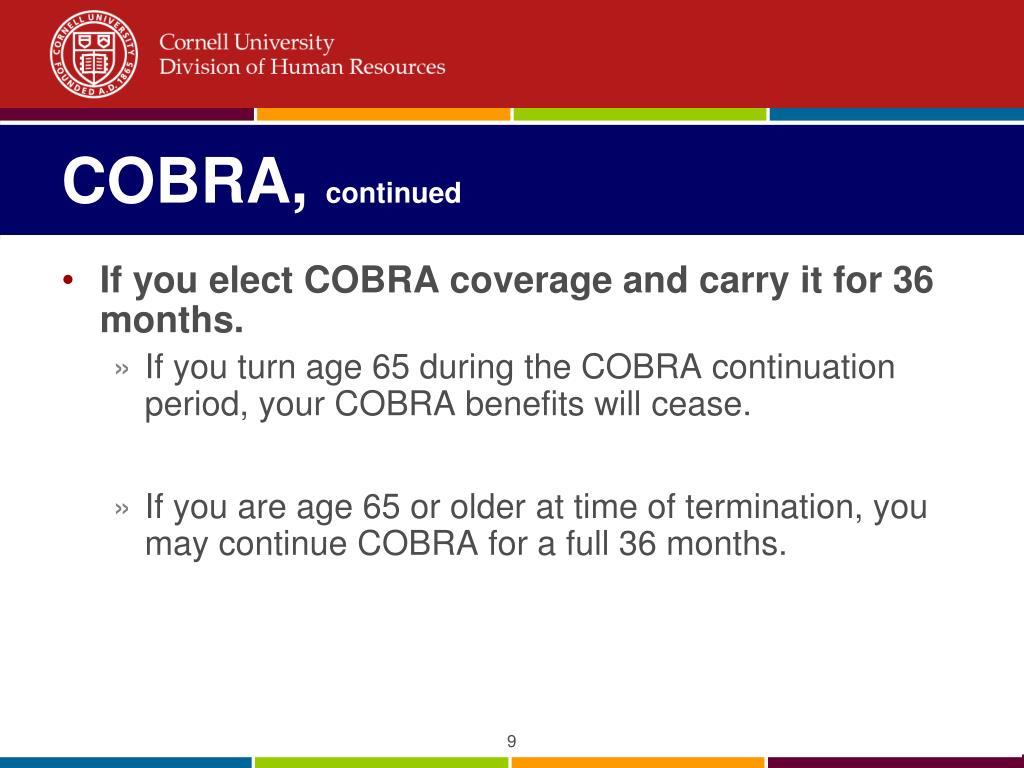This screenshot has width=1024, height=768.
Task: Click the Division of Human Resources text
Action: coord(302,67)
